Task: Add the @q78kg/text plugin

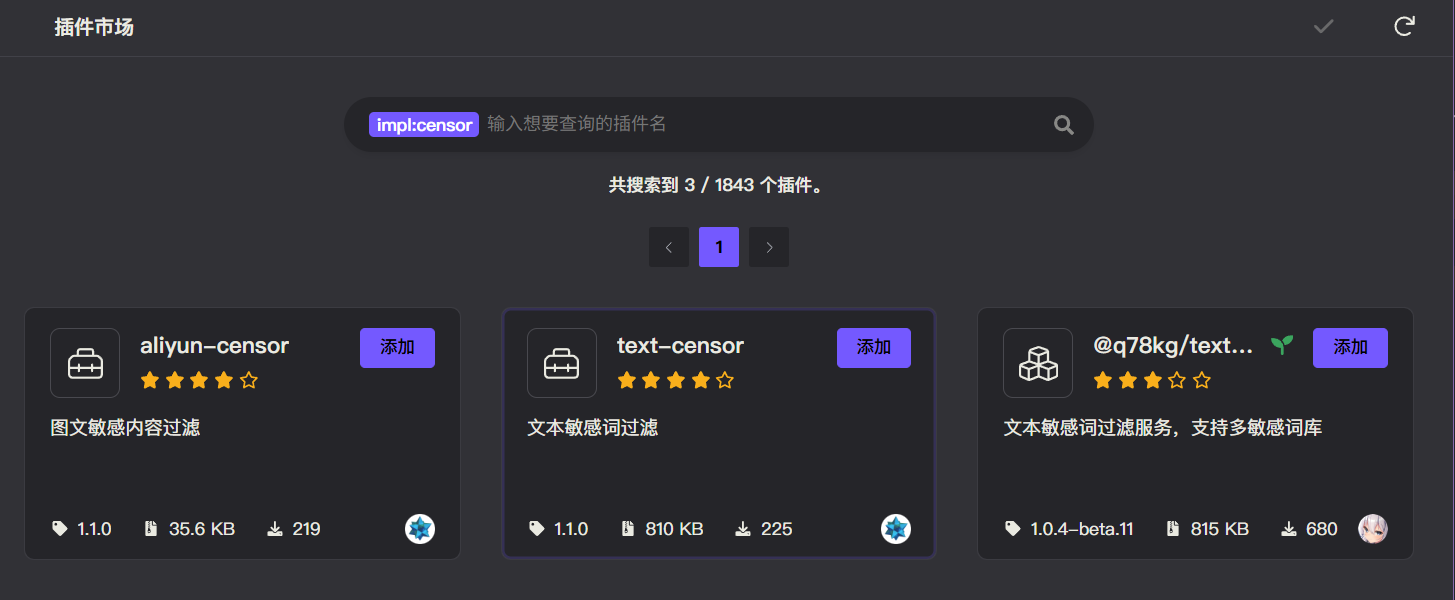Action: 1350,347
